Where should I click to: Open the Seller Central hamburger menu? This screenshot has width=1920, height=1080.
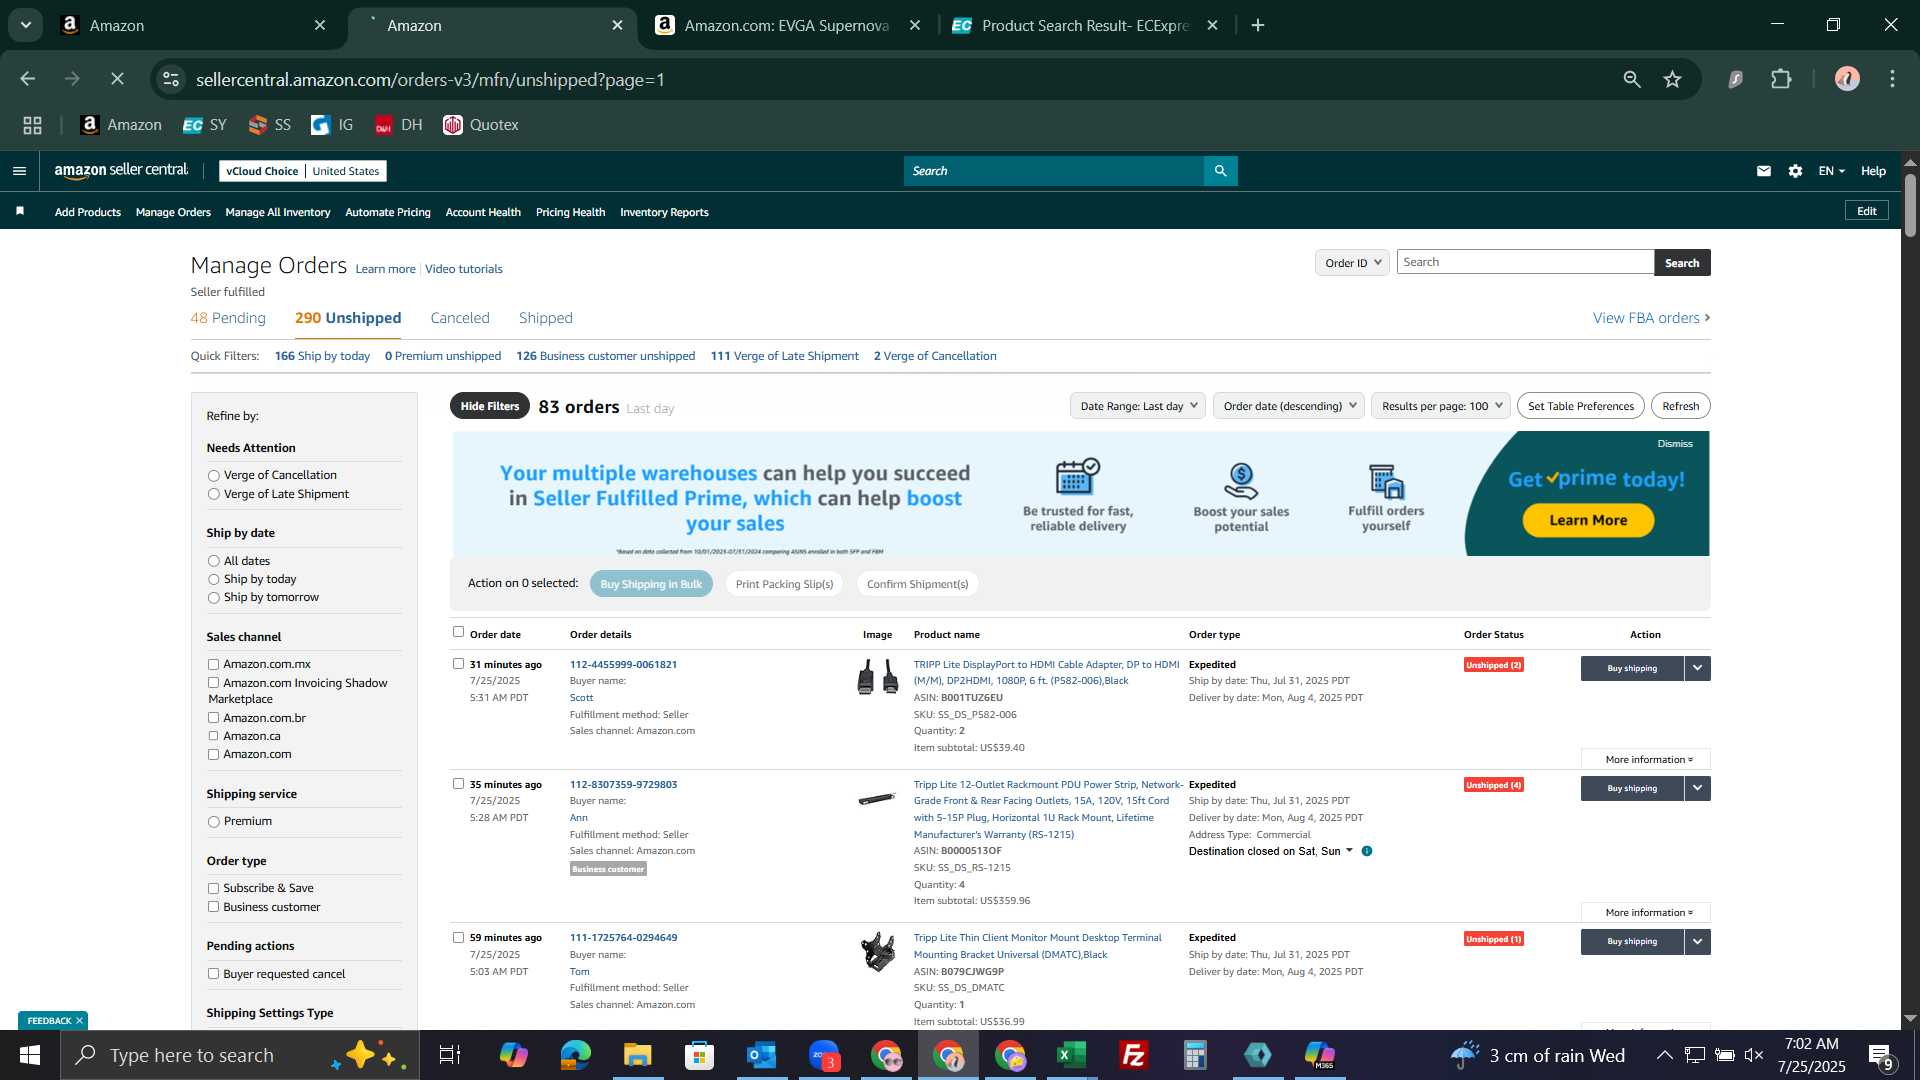[x=19, y=171]
